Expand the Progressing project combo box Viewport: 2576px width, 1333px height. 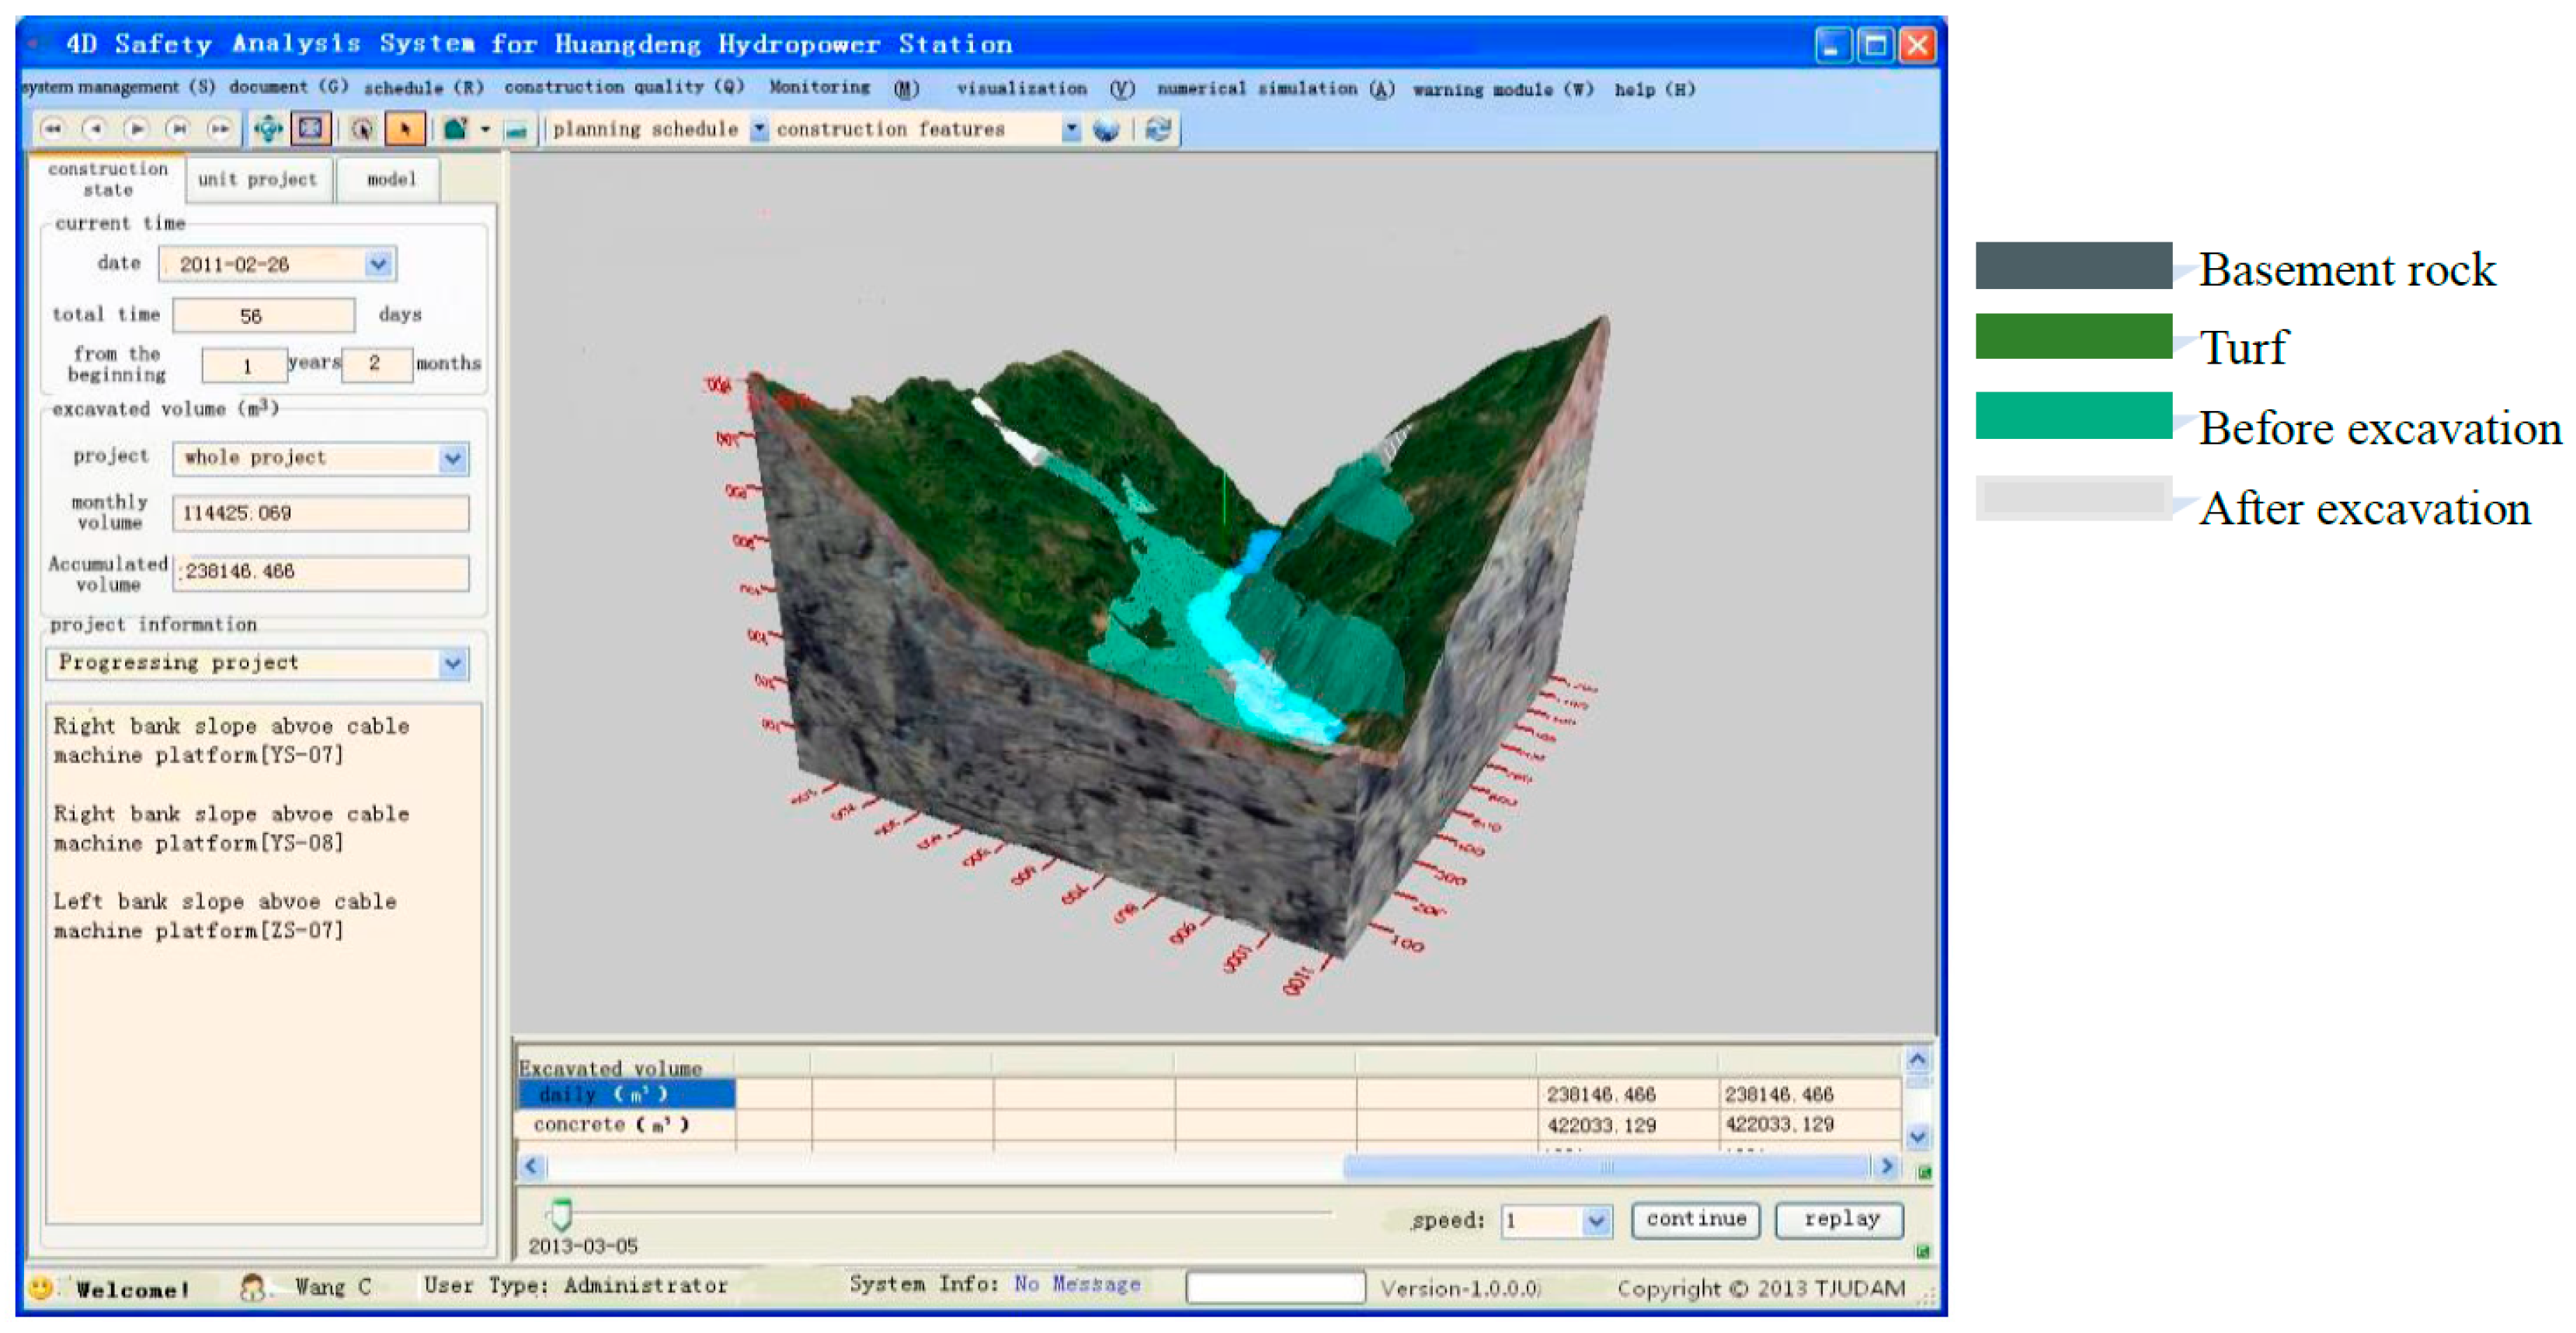[452, 663]
